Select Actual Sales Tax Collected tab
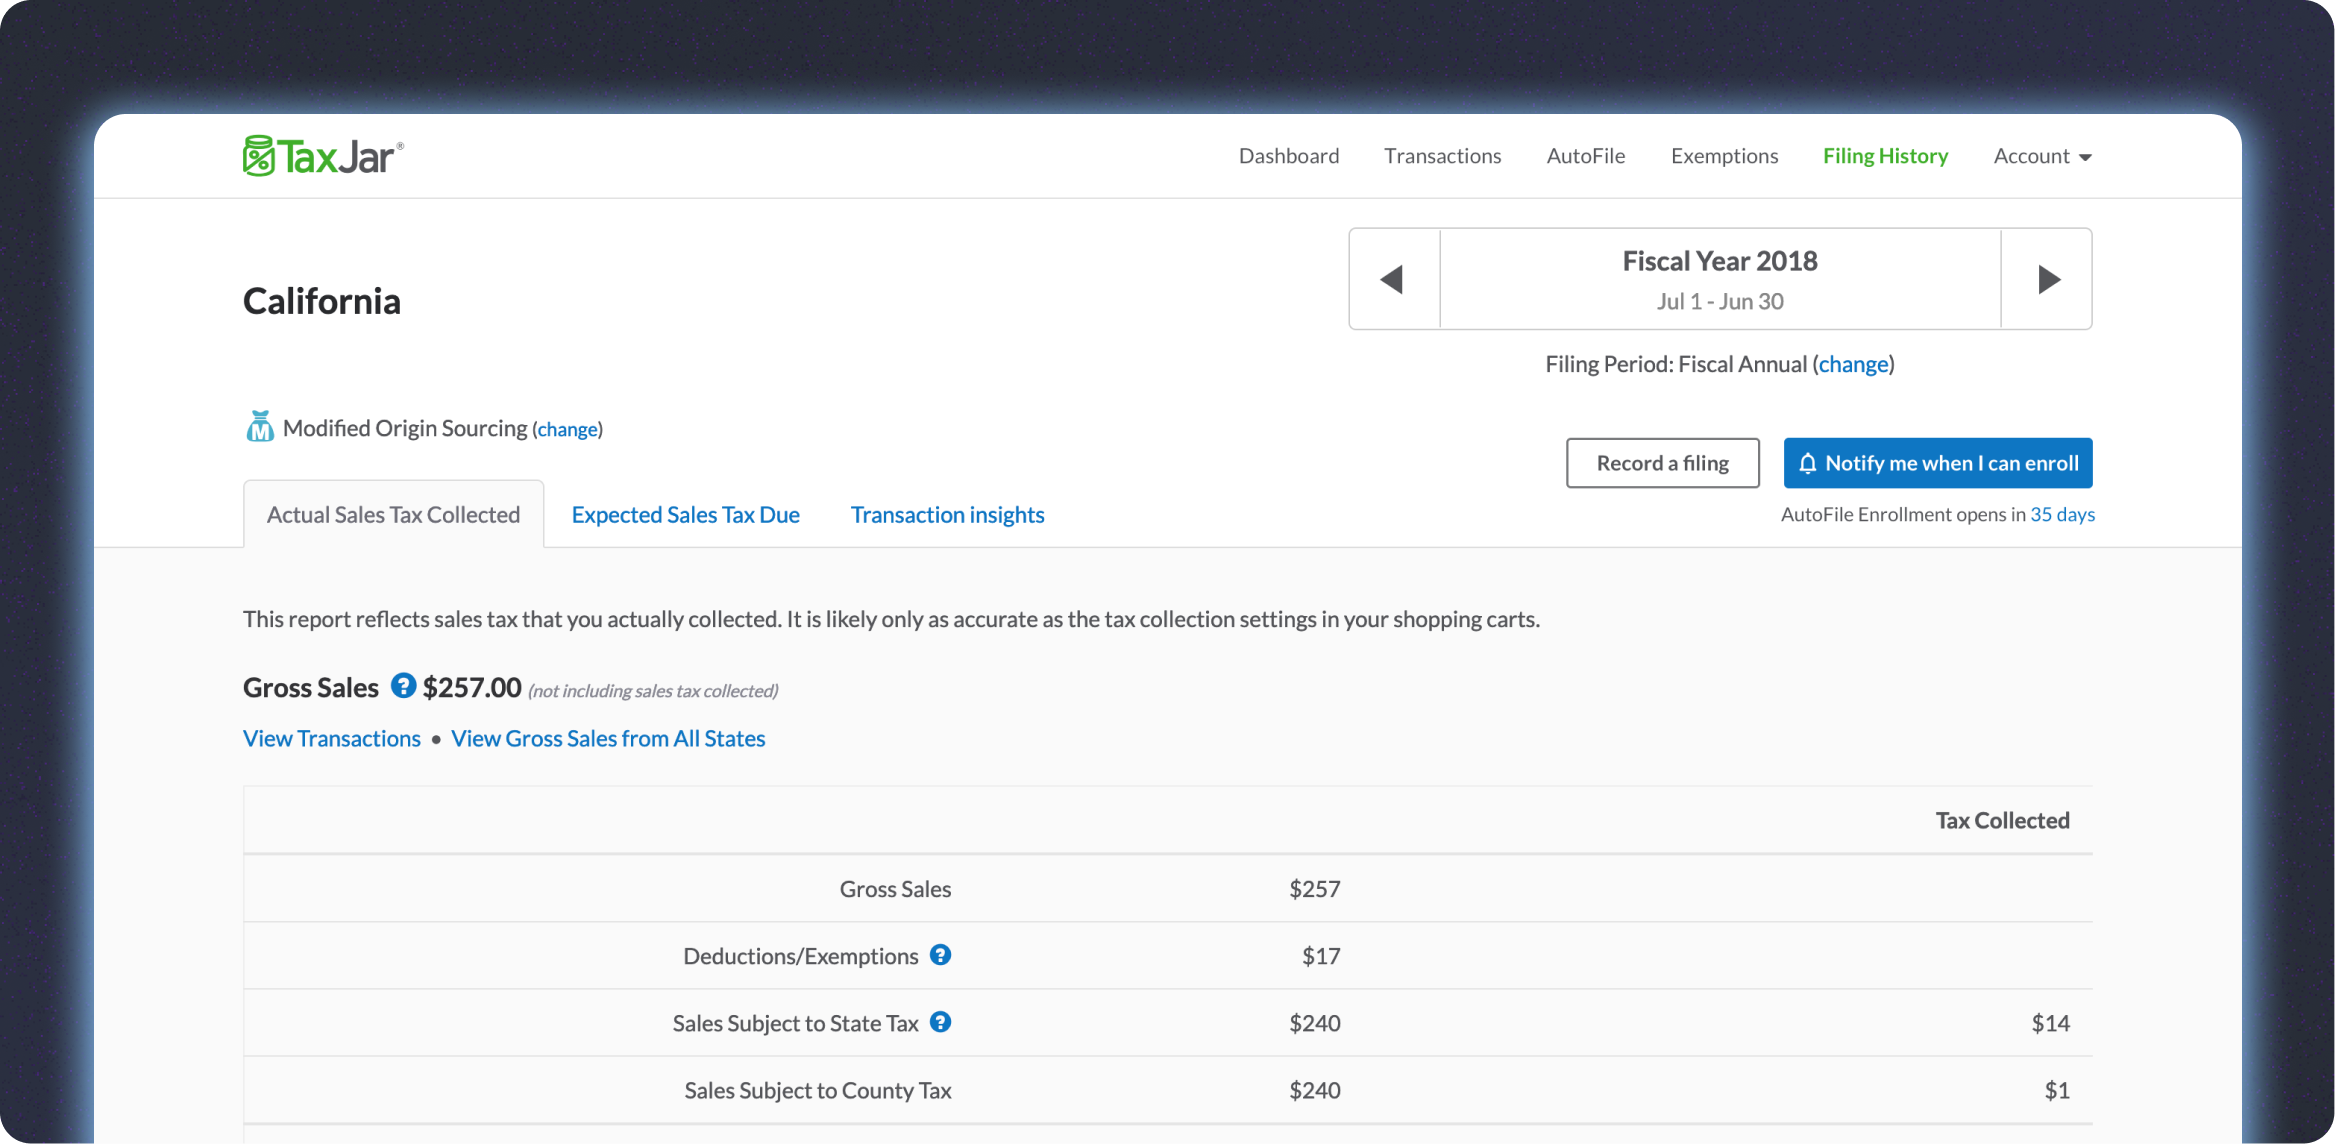Image resolution: width=2335 pixels, height=1144 pixels. 393,515
